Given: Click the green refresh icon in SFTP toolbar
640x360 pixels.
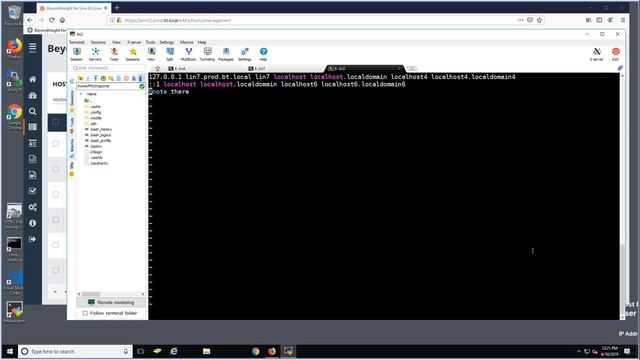Looking at the screenshot, I should point(103,78).
